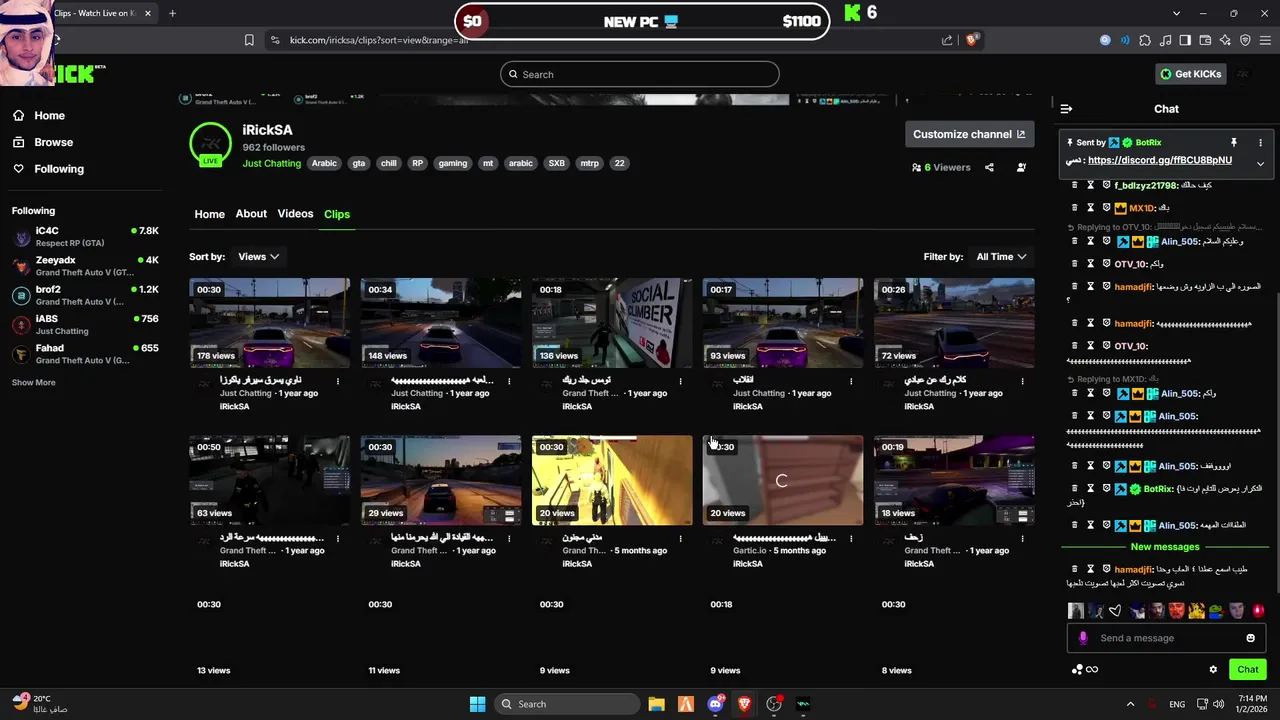Open the yellow clip thumbnail with 20 views

[x=612, y=480]
